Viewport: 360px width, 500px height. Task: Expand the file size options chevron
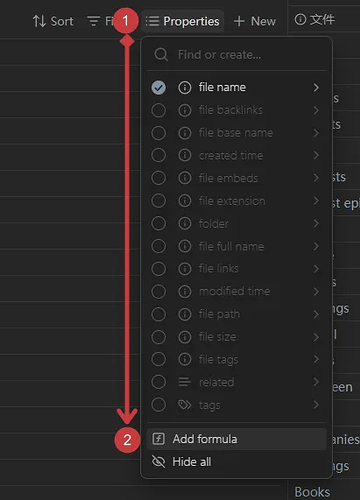pyautogui.click(x=316, y=337)
